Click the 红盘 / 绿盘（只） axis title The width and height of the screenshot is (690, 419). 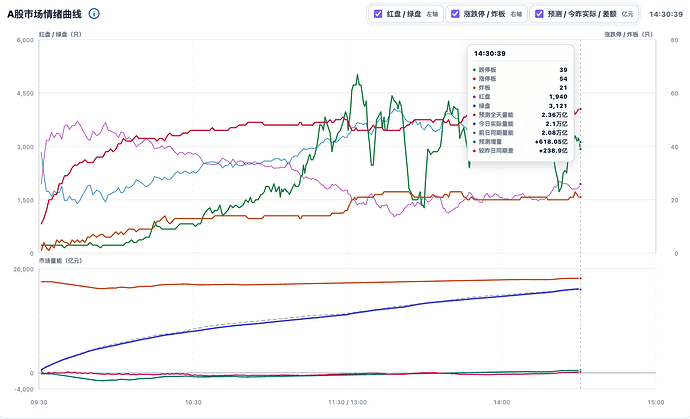(60, 34)
